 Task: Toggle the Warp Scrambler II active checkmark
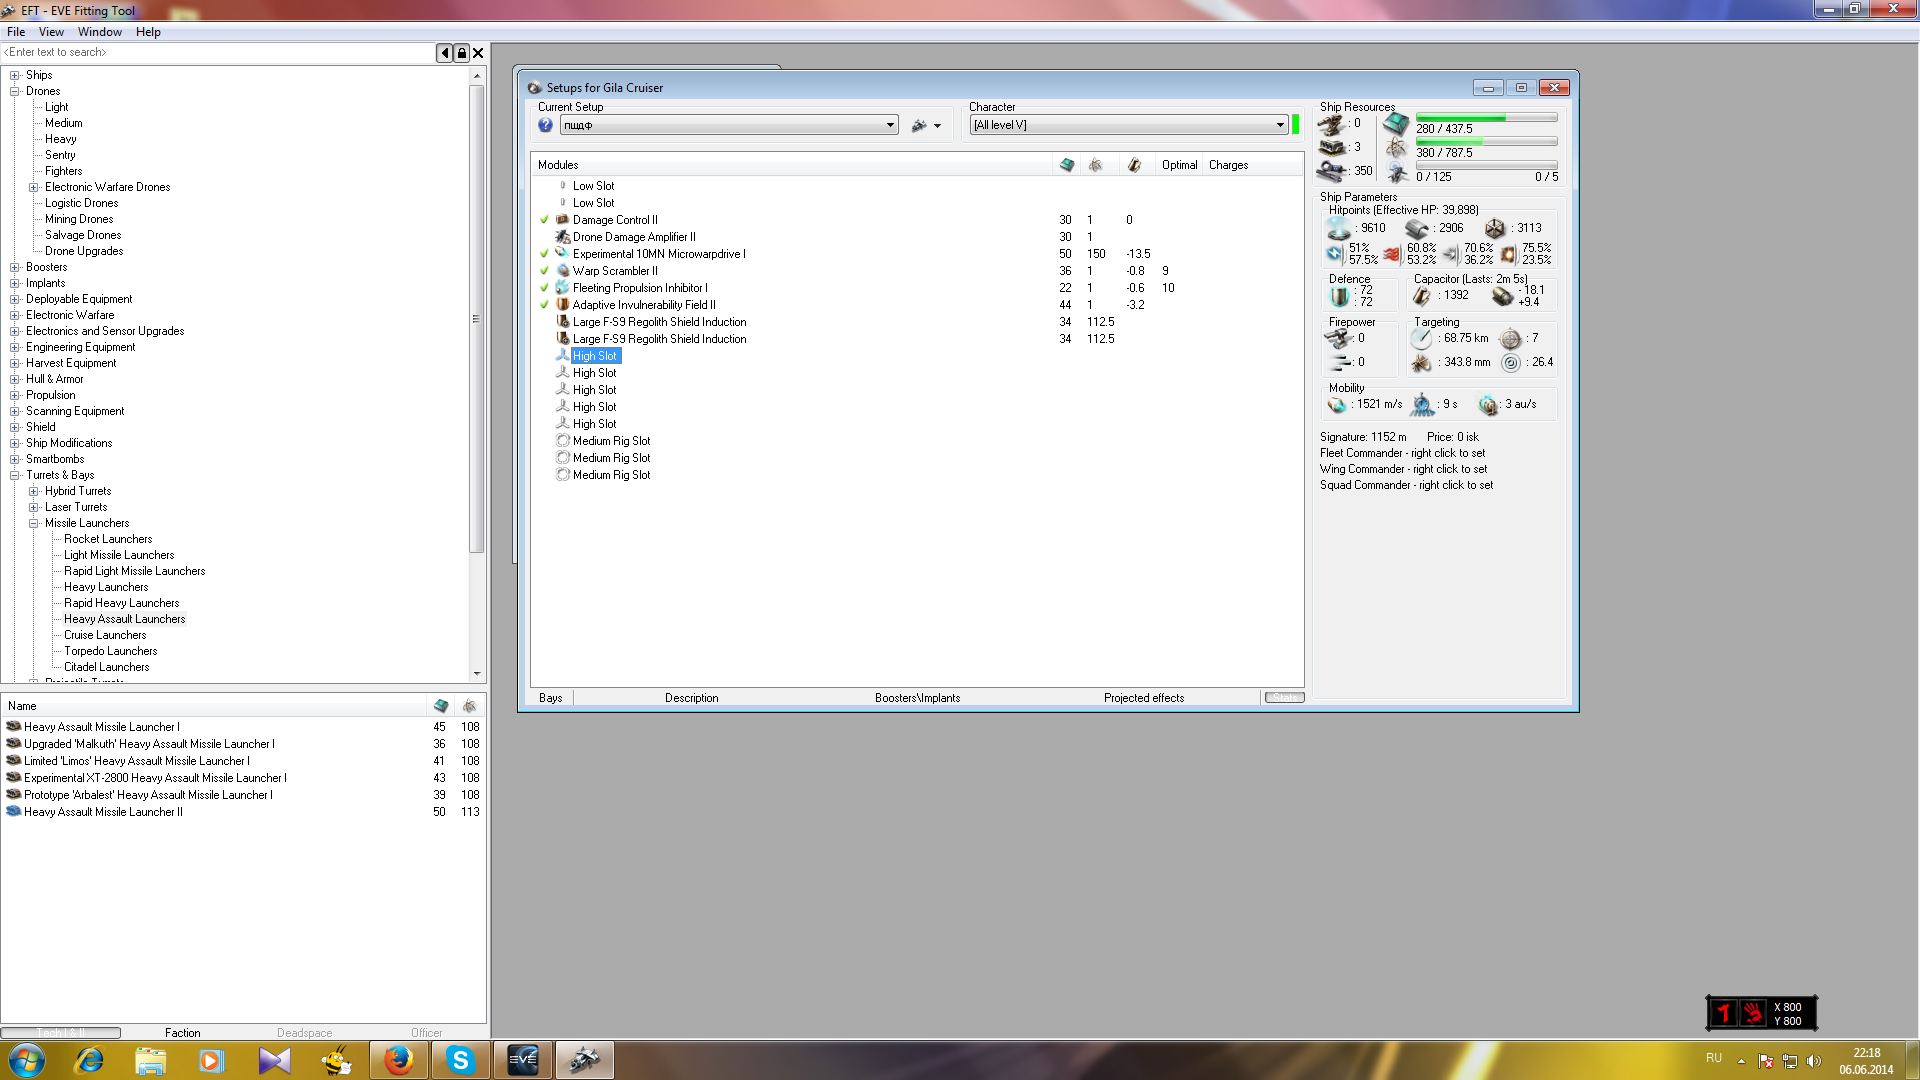545,271
